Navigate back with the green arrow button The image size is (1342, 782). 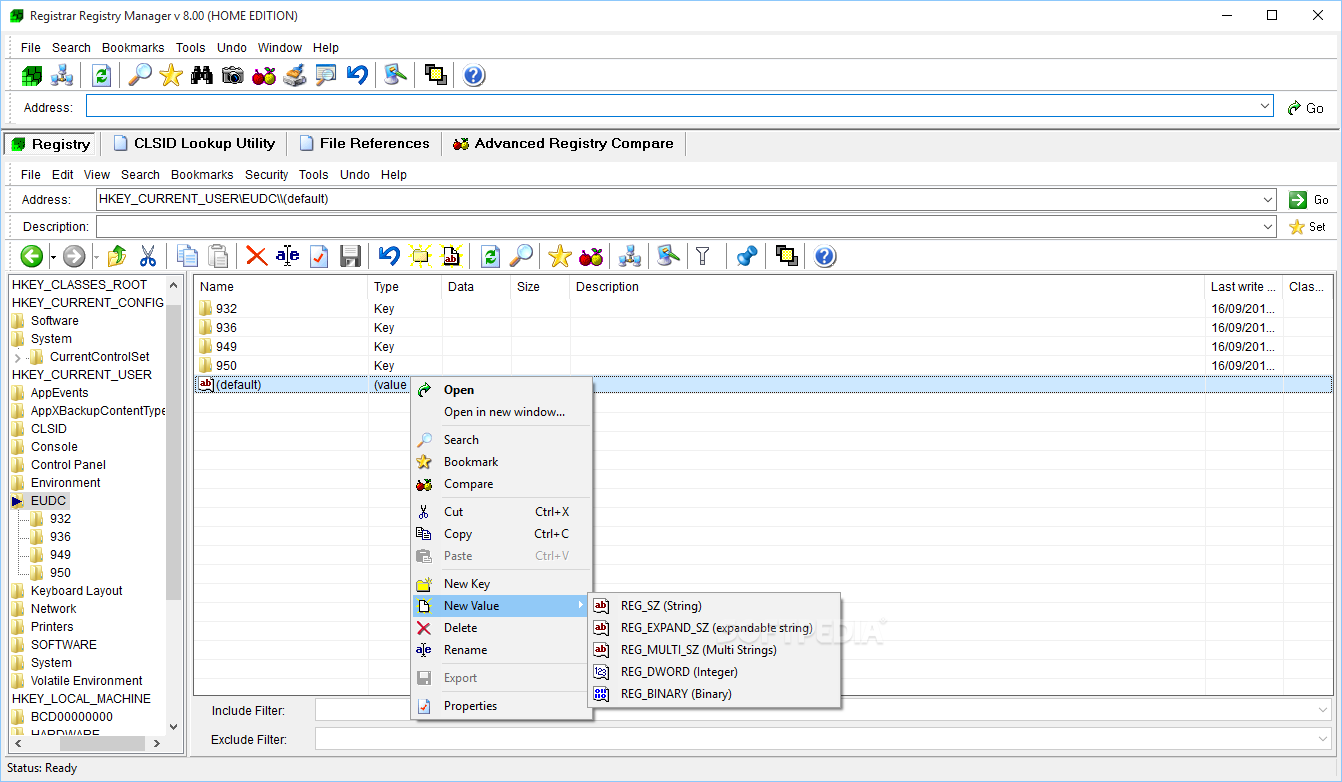click(x=32, y=256)
